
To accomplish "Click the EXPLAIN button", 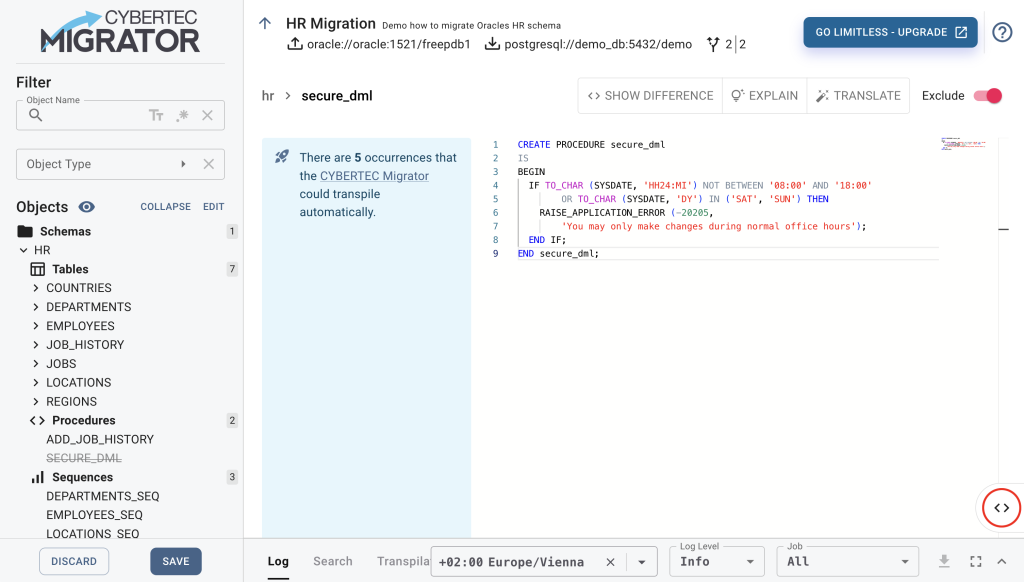I will [x=765, y=96].
